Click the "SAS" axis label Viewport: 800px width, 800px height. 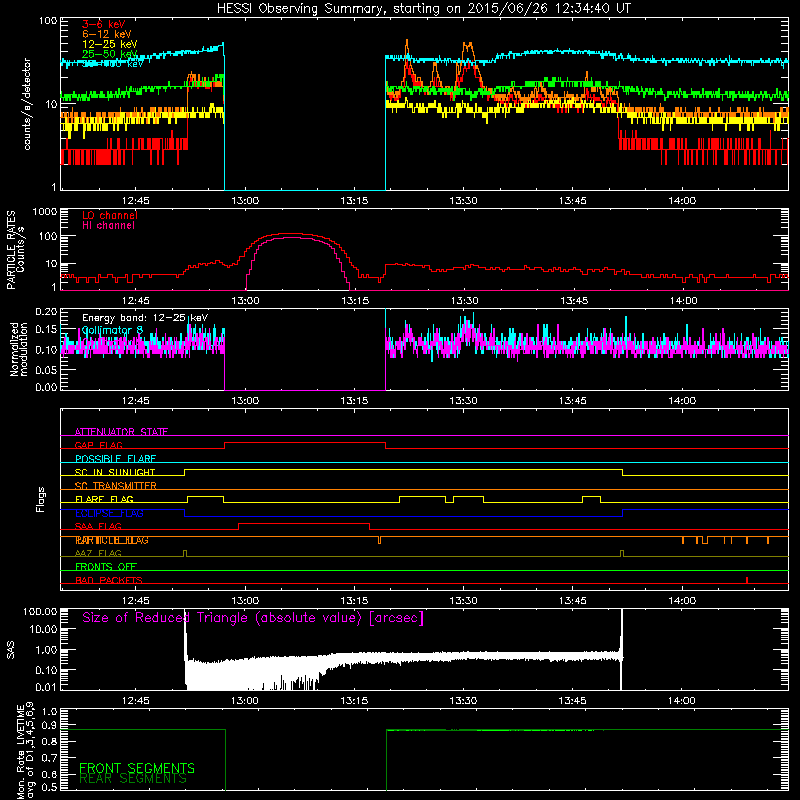(x=10, y=650)
